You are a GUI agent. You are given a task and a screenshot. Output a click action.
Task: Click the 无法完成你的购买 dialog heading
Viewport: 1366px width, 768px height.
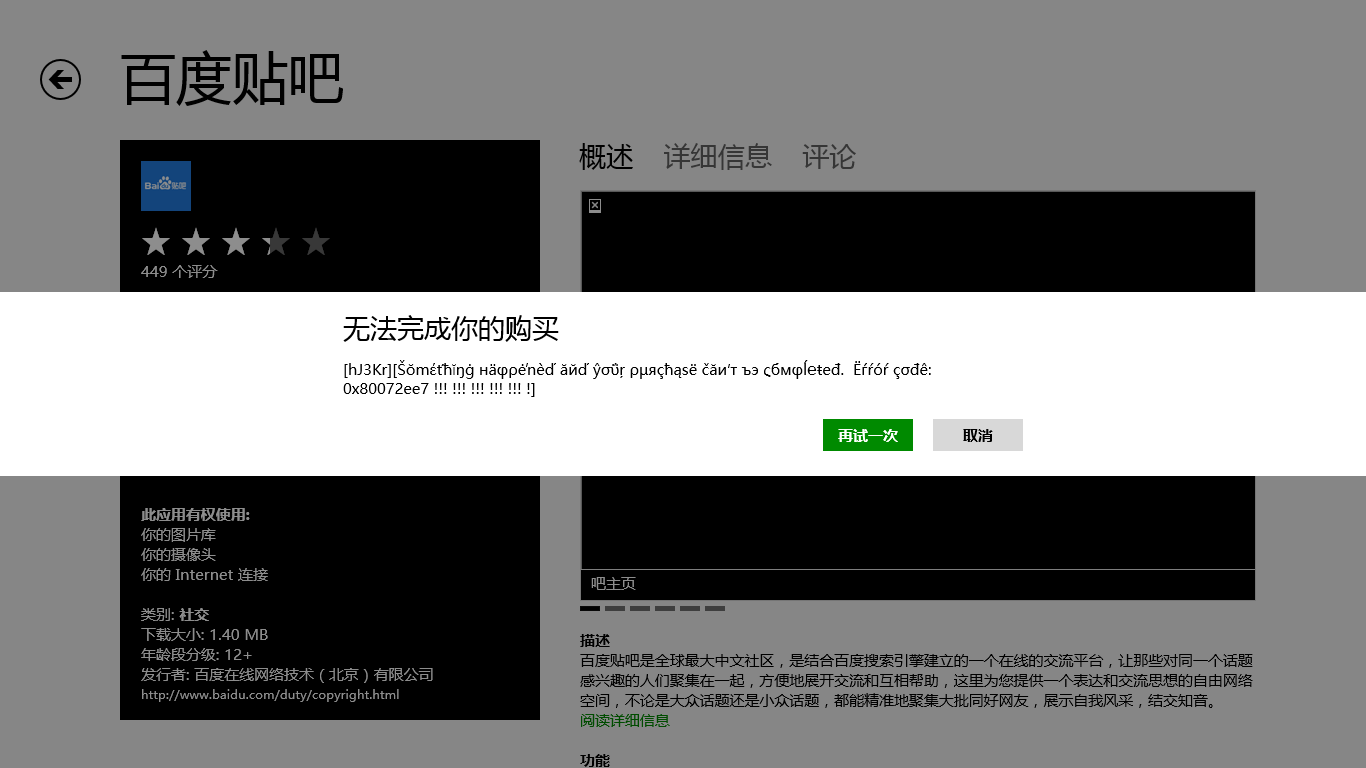click(x=451, y=328)
